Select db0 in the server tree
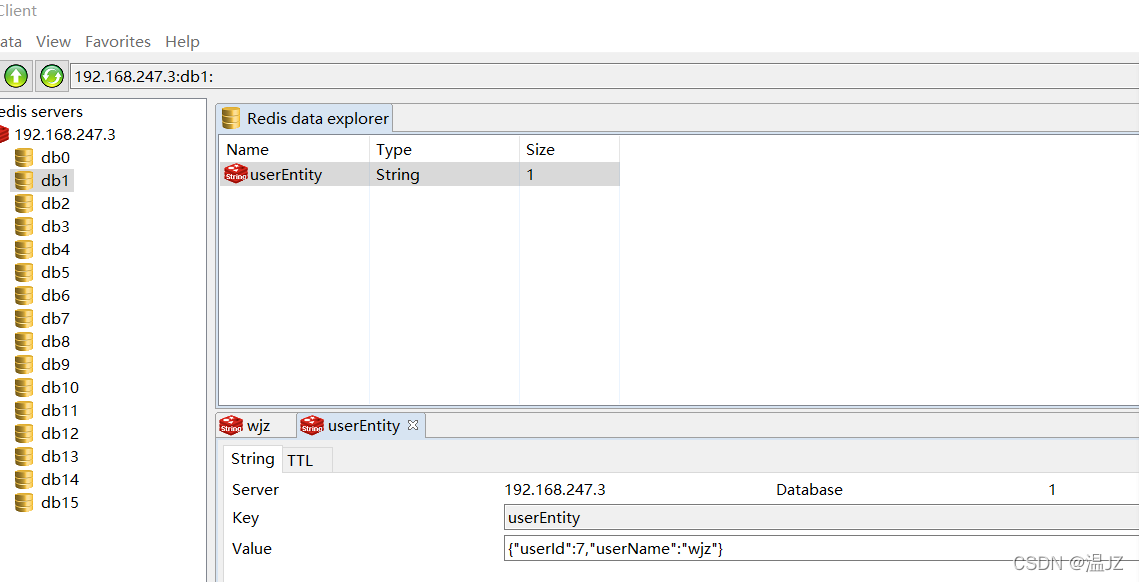Image resolution: width=1139 pixels, height=582 pixels. tap(55, 158)
